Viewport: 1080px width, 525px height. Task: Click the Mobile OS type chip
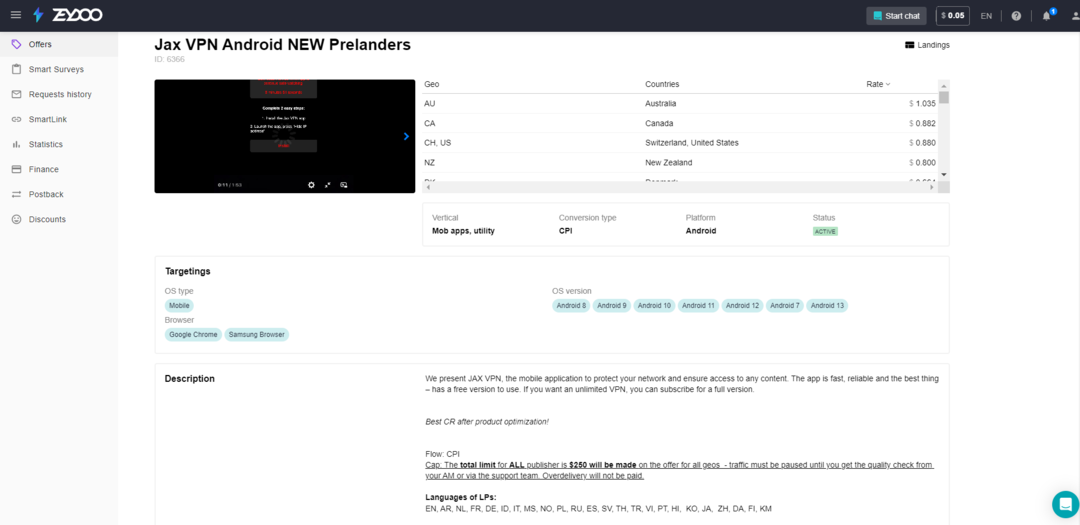[179, 305]
